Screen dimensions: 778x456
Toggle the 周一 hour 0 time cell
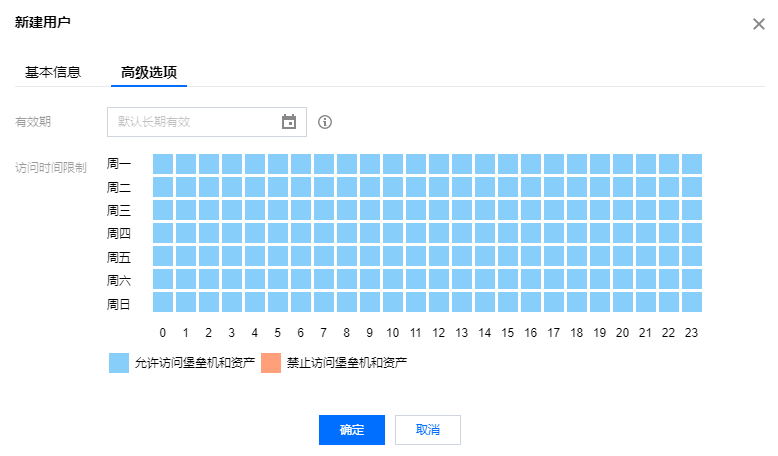(x=163, y=164)
